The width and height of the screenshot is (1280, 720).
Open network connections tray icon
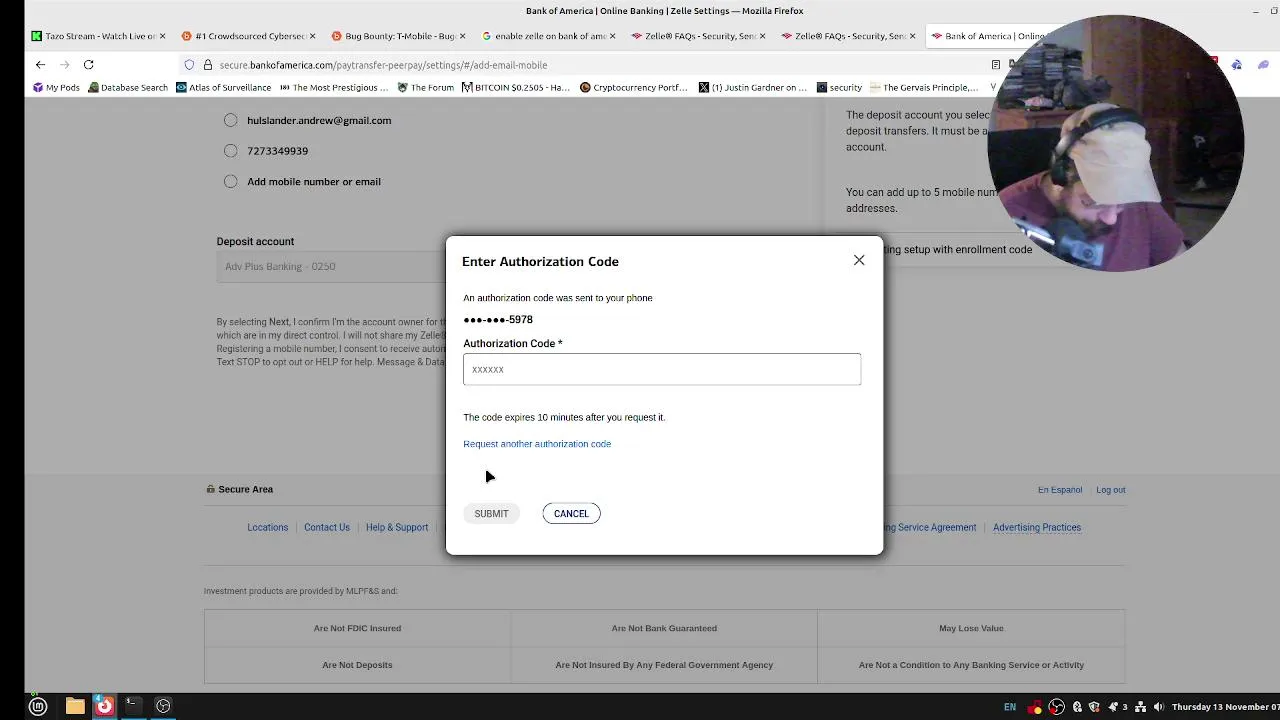point(1140,707)
